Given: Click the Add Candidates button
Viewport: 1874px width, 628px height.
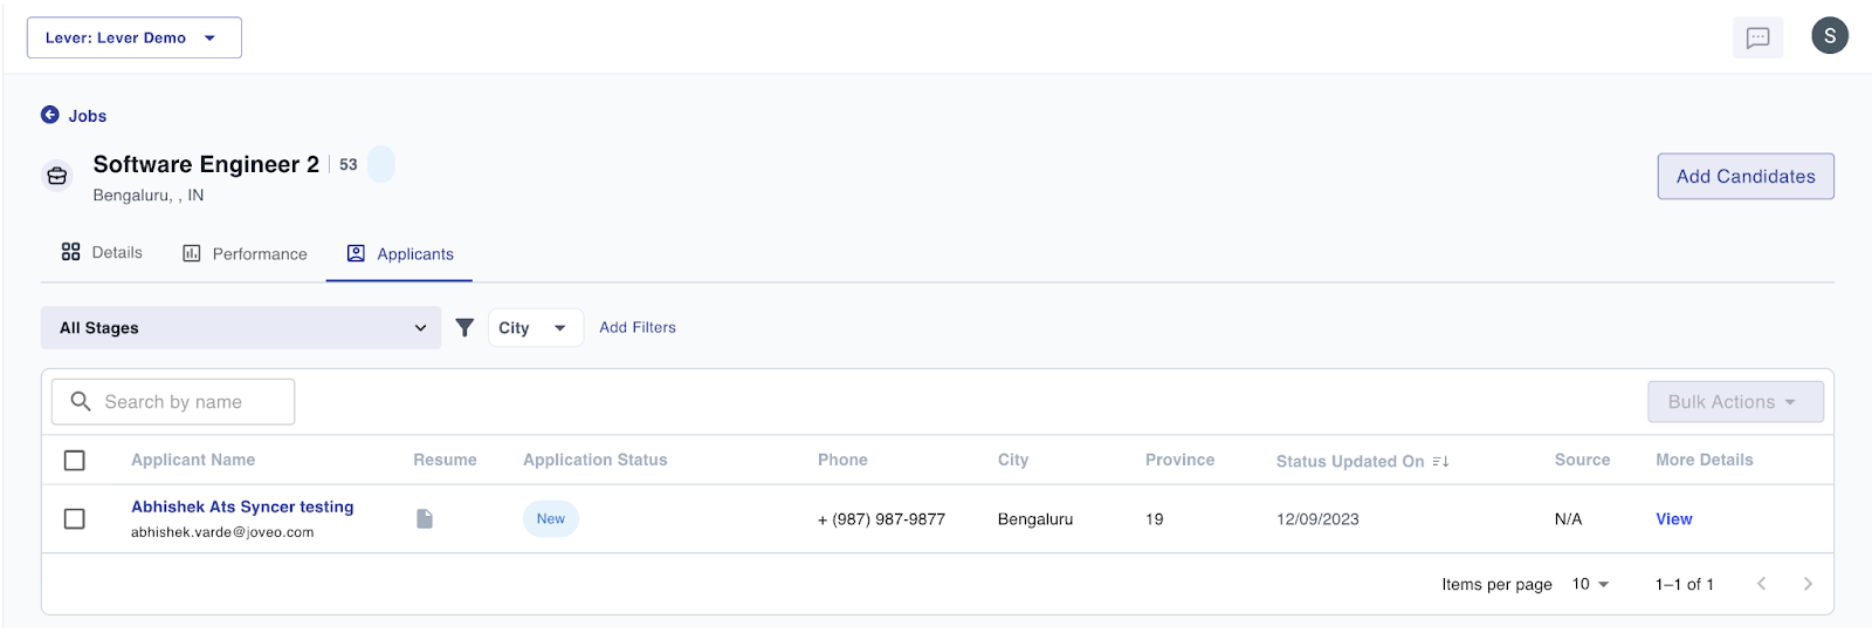Looking at the screenshot, I should (1745, 176).
